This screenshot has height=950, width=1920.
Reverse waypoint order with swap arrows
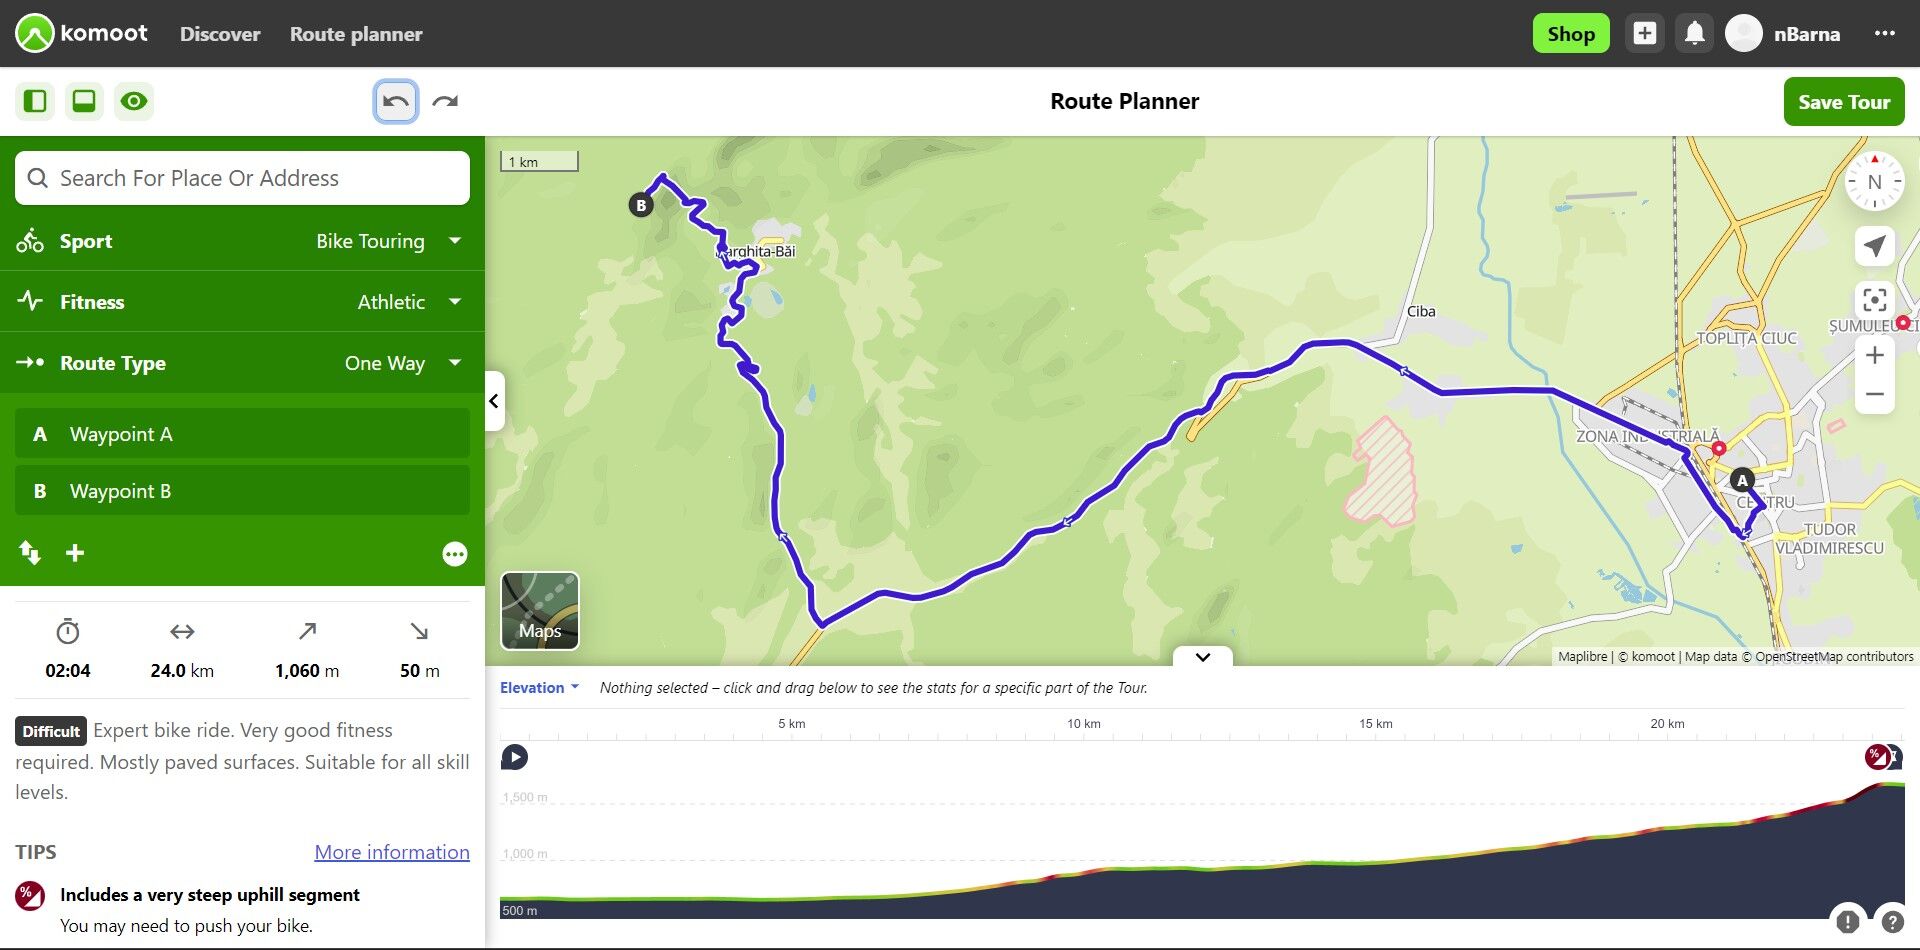30,553
